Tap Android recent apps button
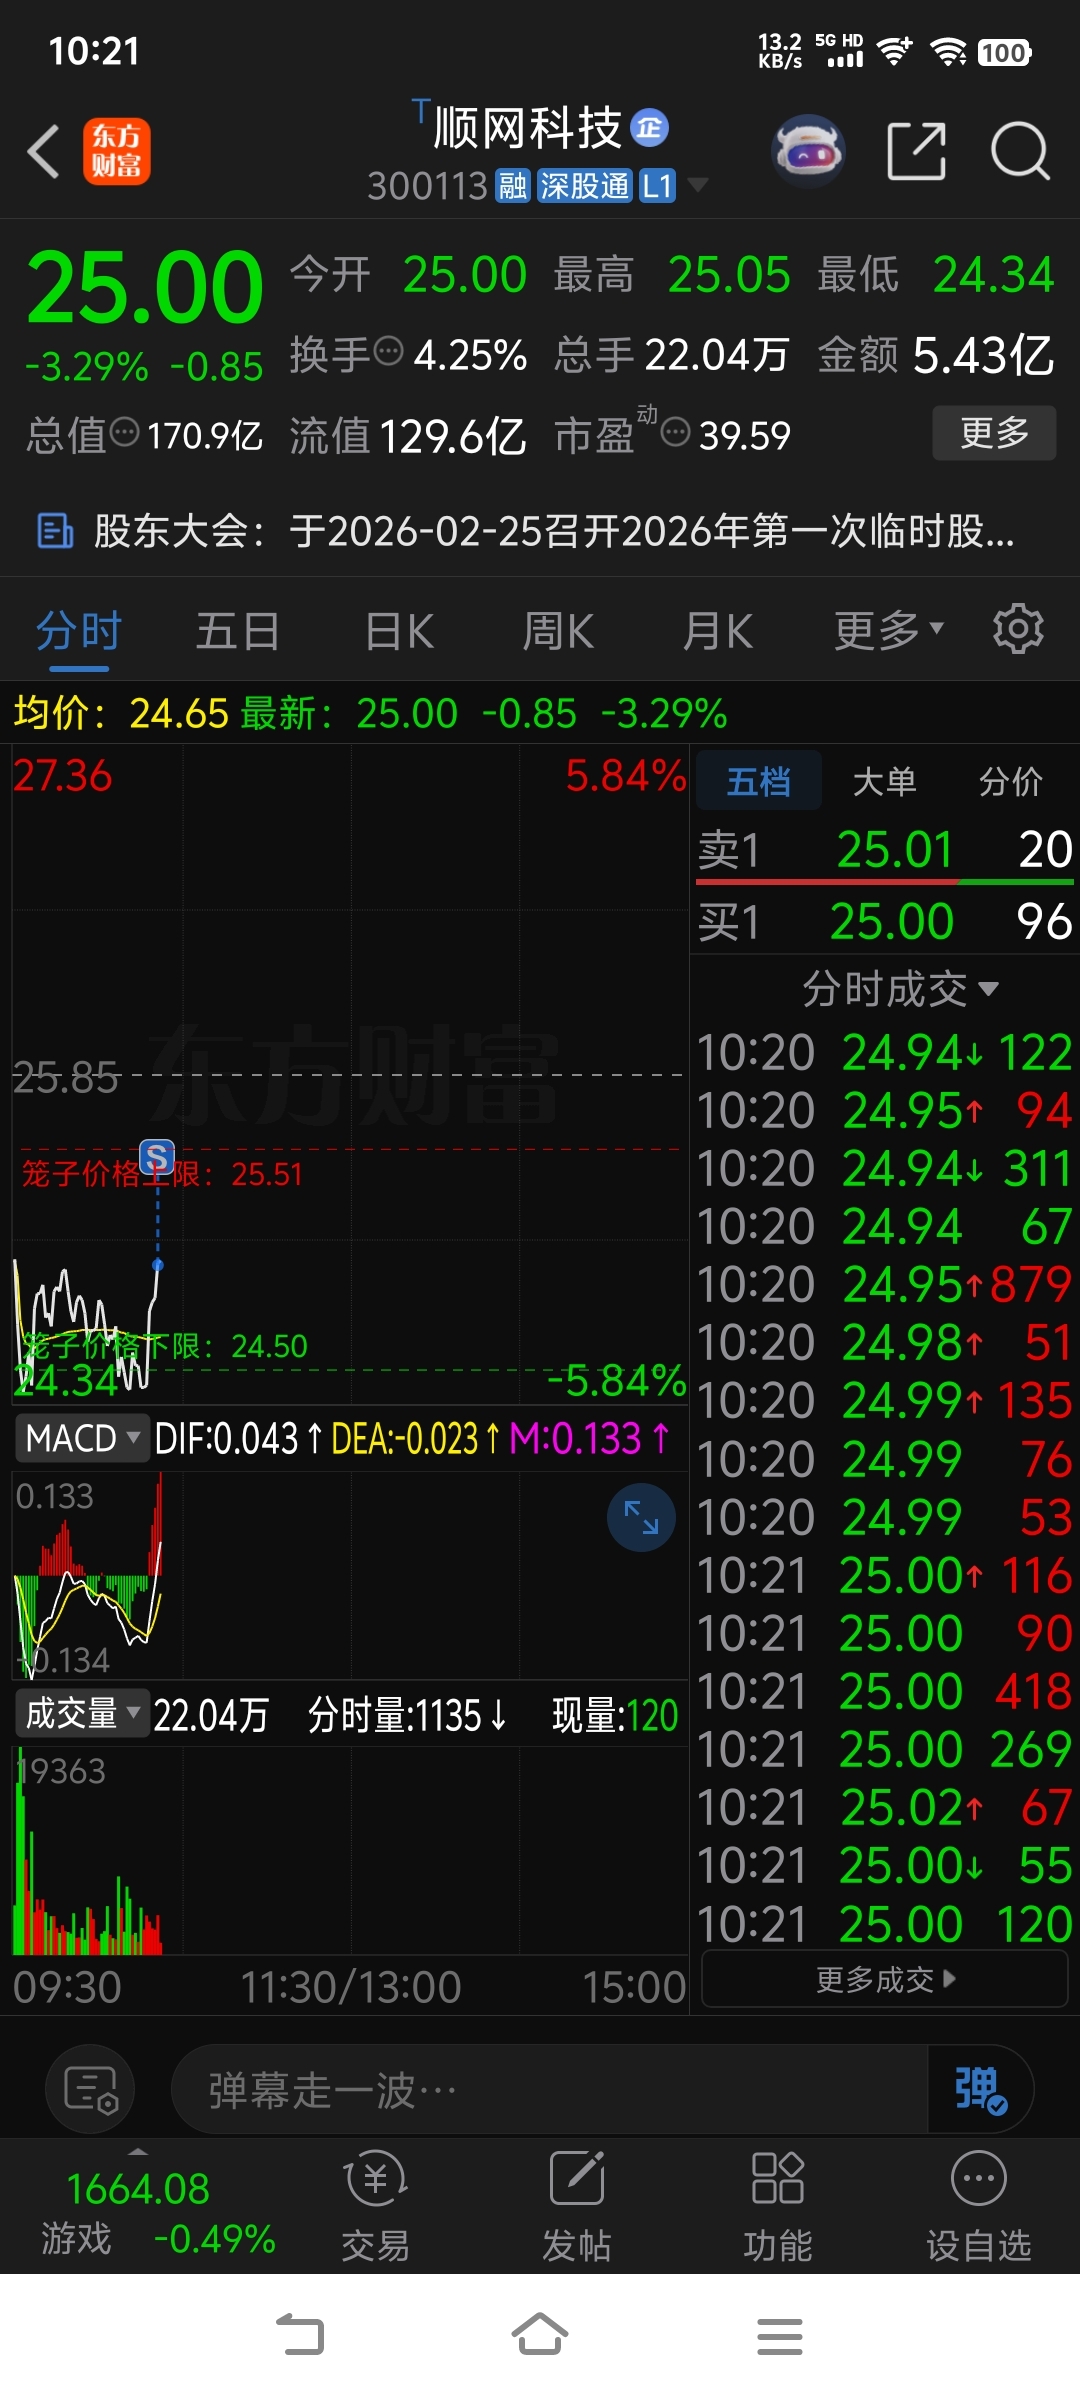The height and width of the screenshot is (2400, 1080). tap(780, 2336)
